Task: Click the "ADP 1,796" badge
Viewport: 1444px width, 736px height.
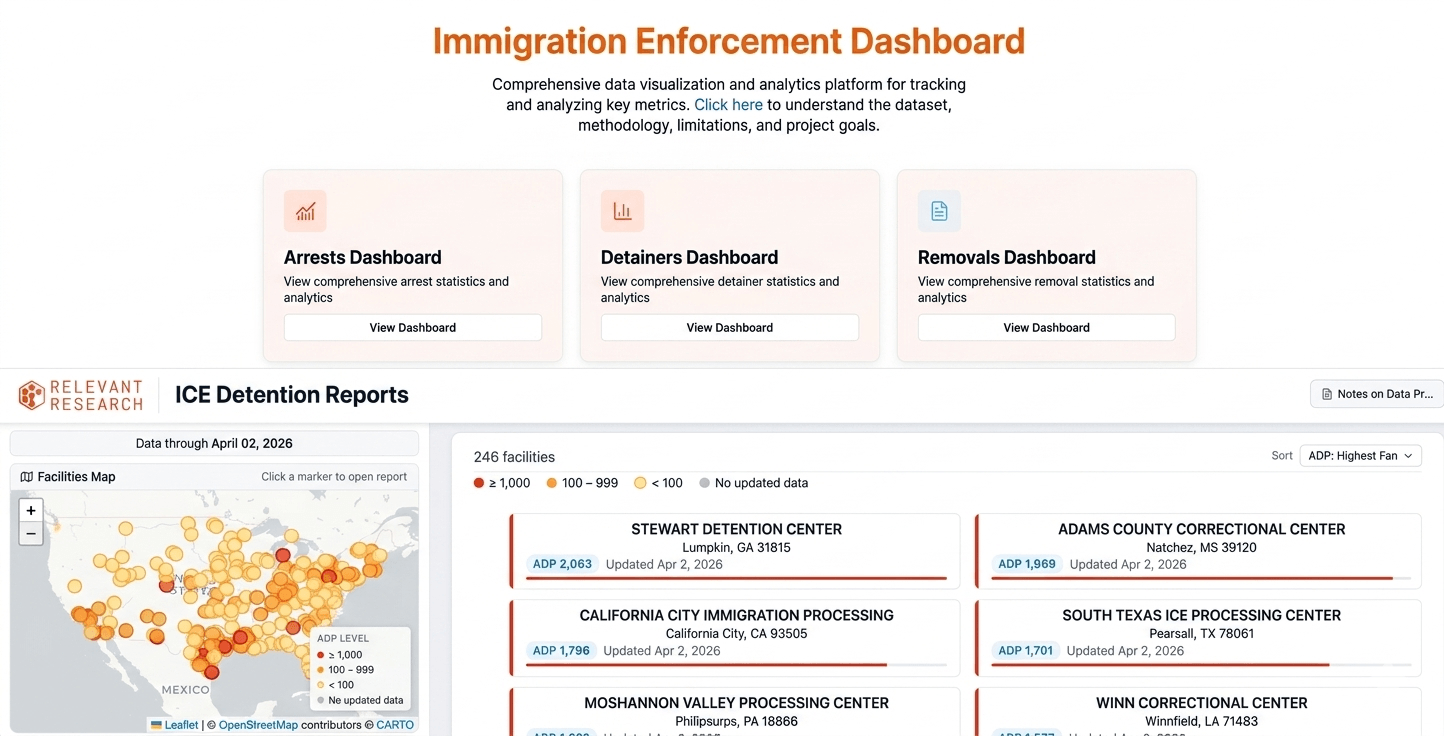Action: (561, 650)
